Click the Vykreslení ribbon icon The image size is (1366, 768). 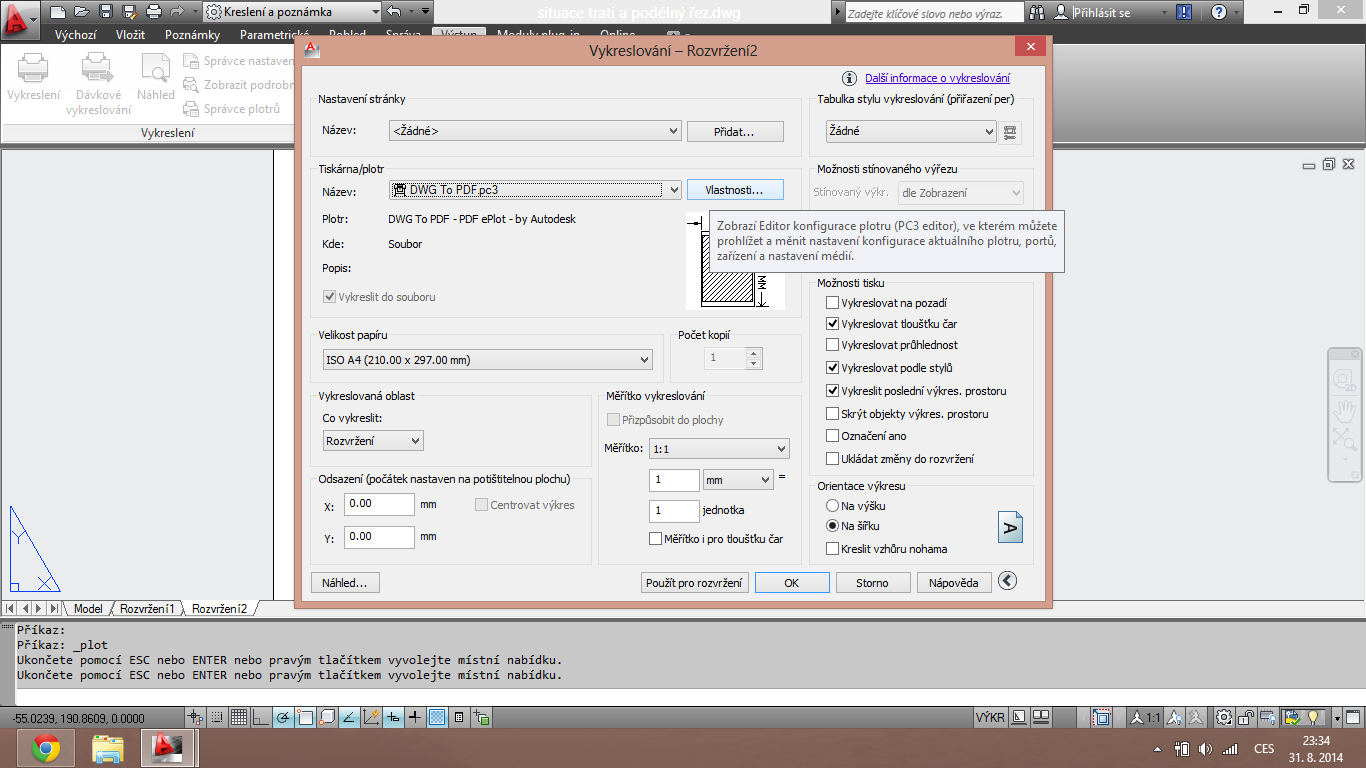pyautogui.click(x=34, y=68)
